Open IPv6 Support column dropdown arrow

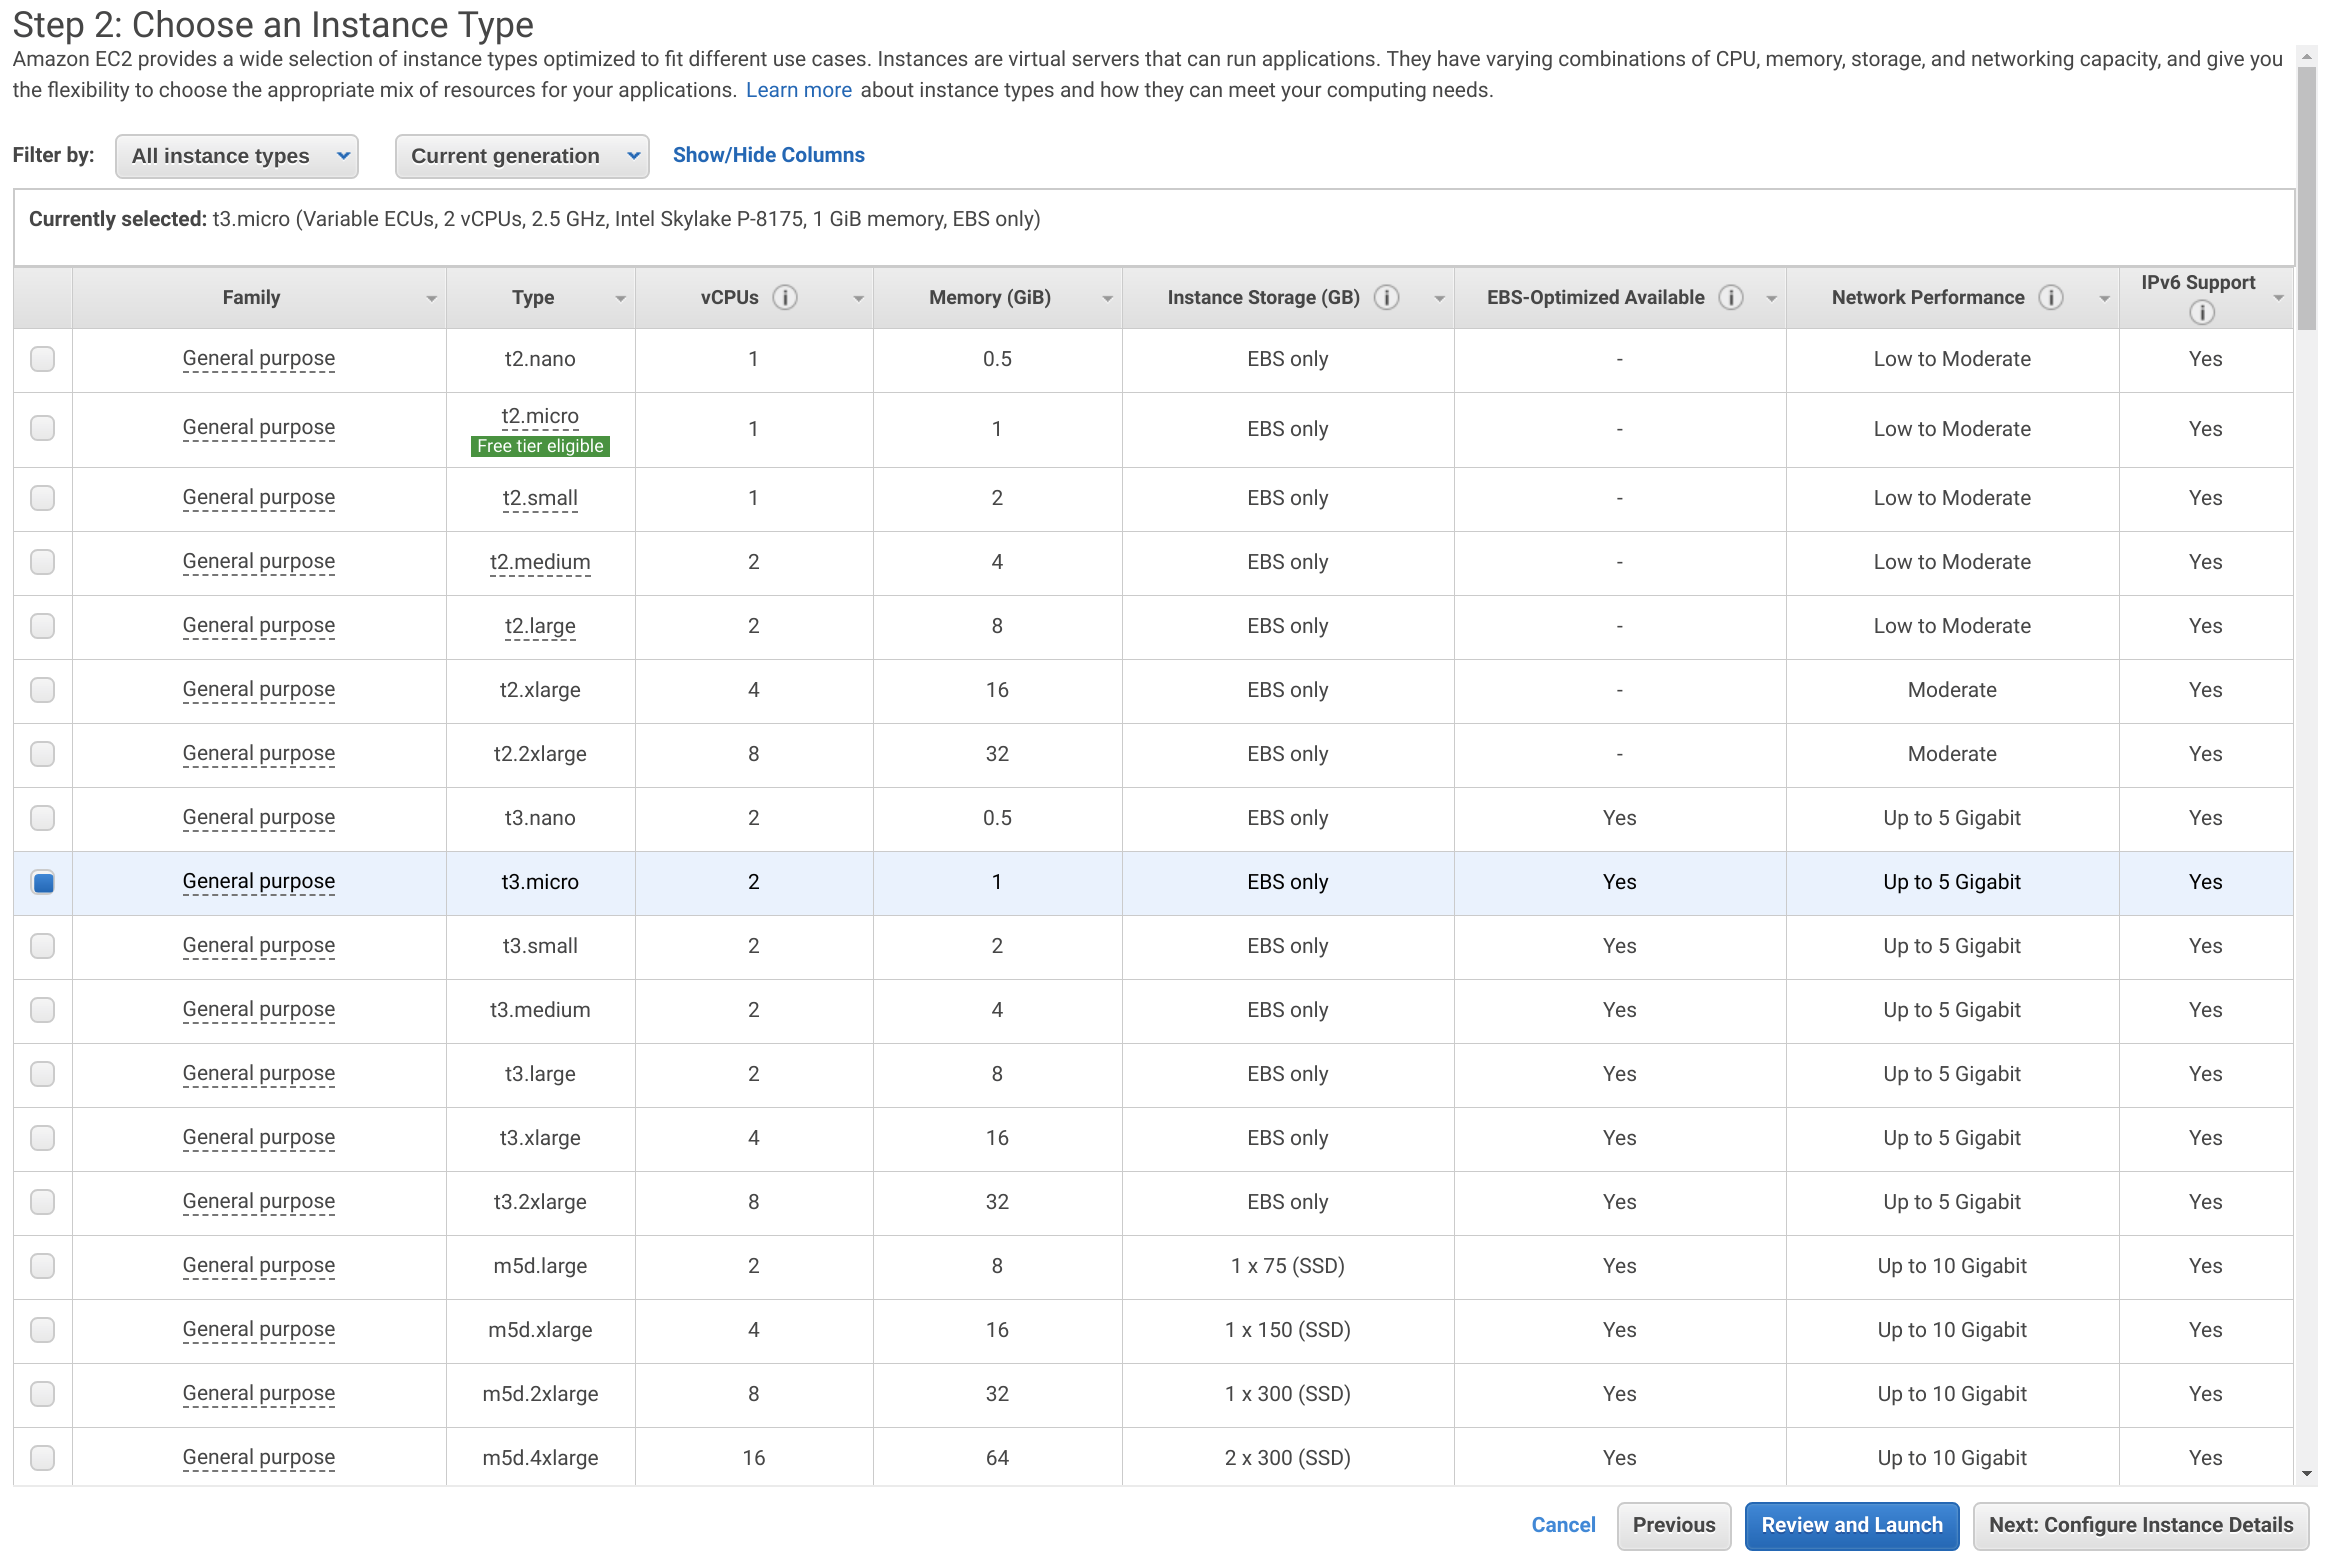tap(2278, 299)
